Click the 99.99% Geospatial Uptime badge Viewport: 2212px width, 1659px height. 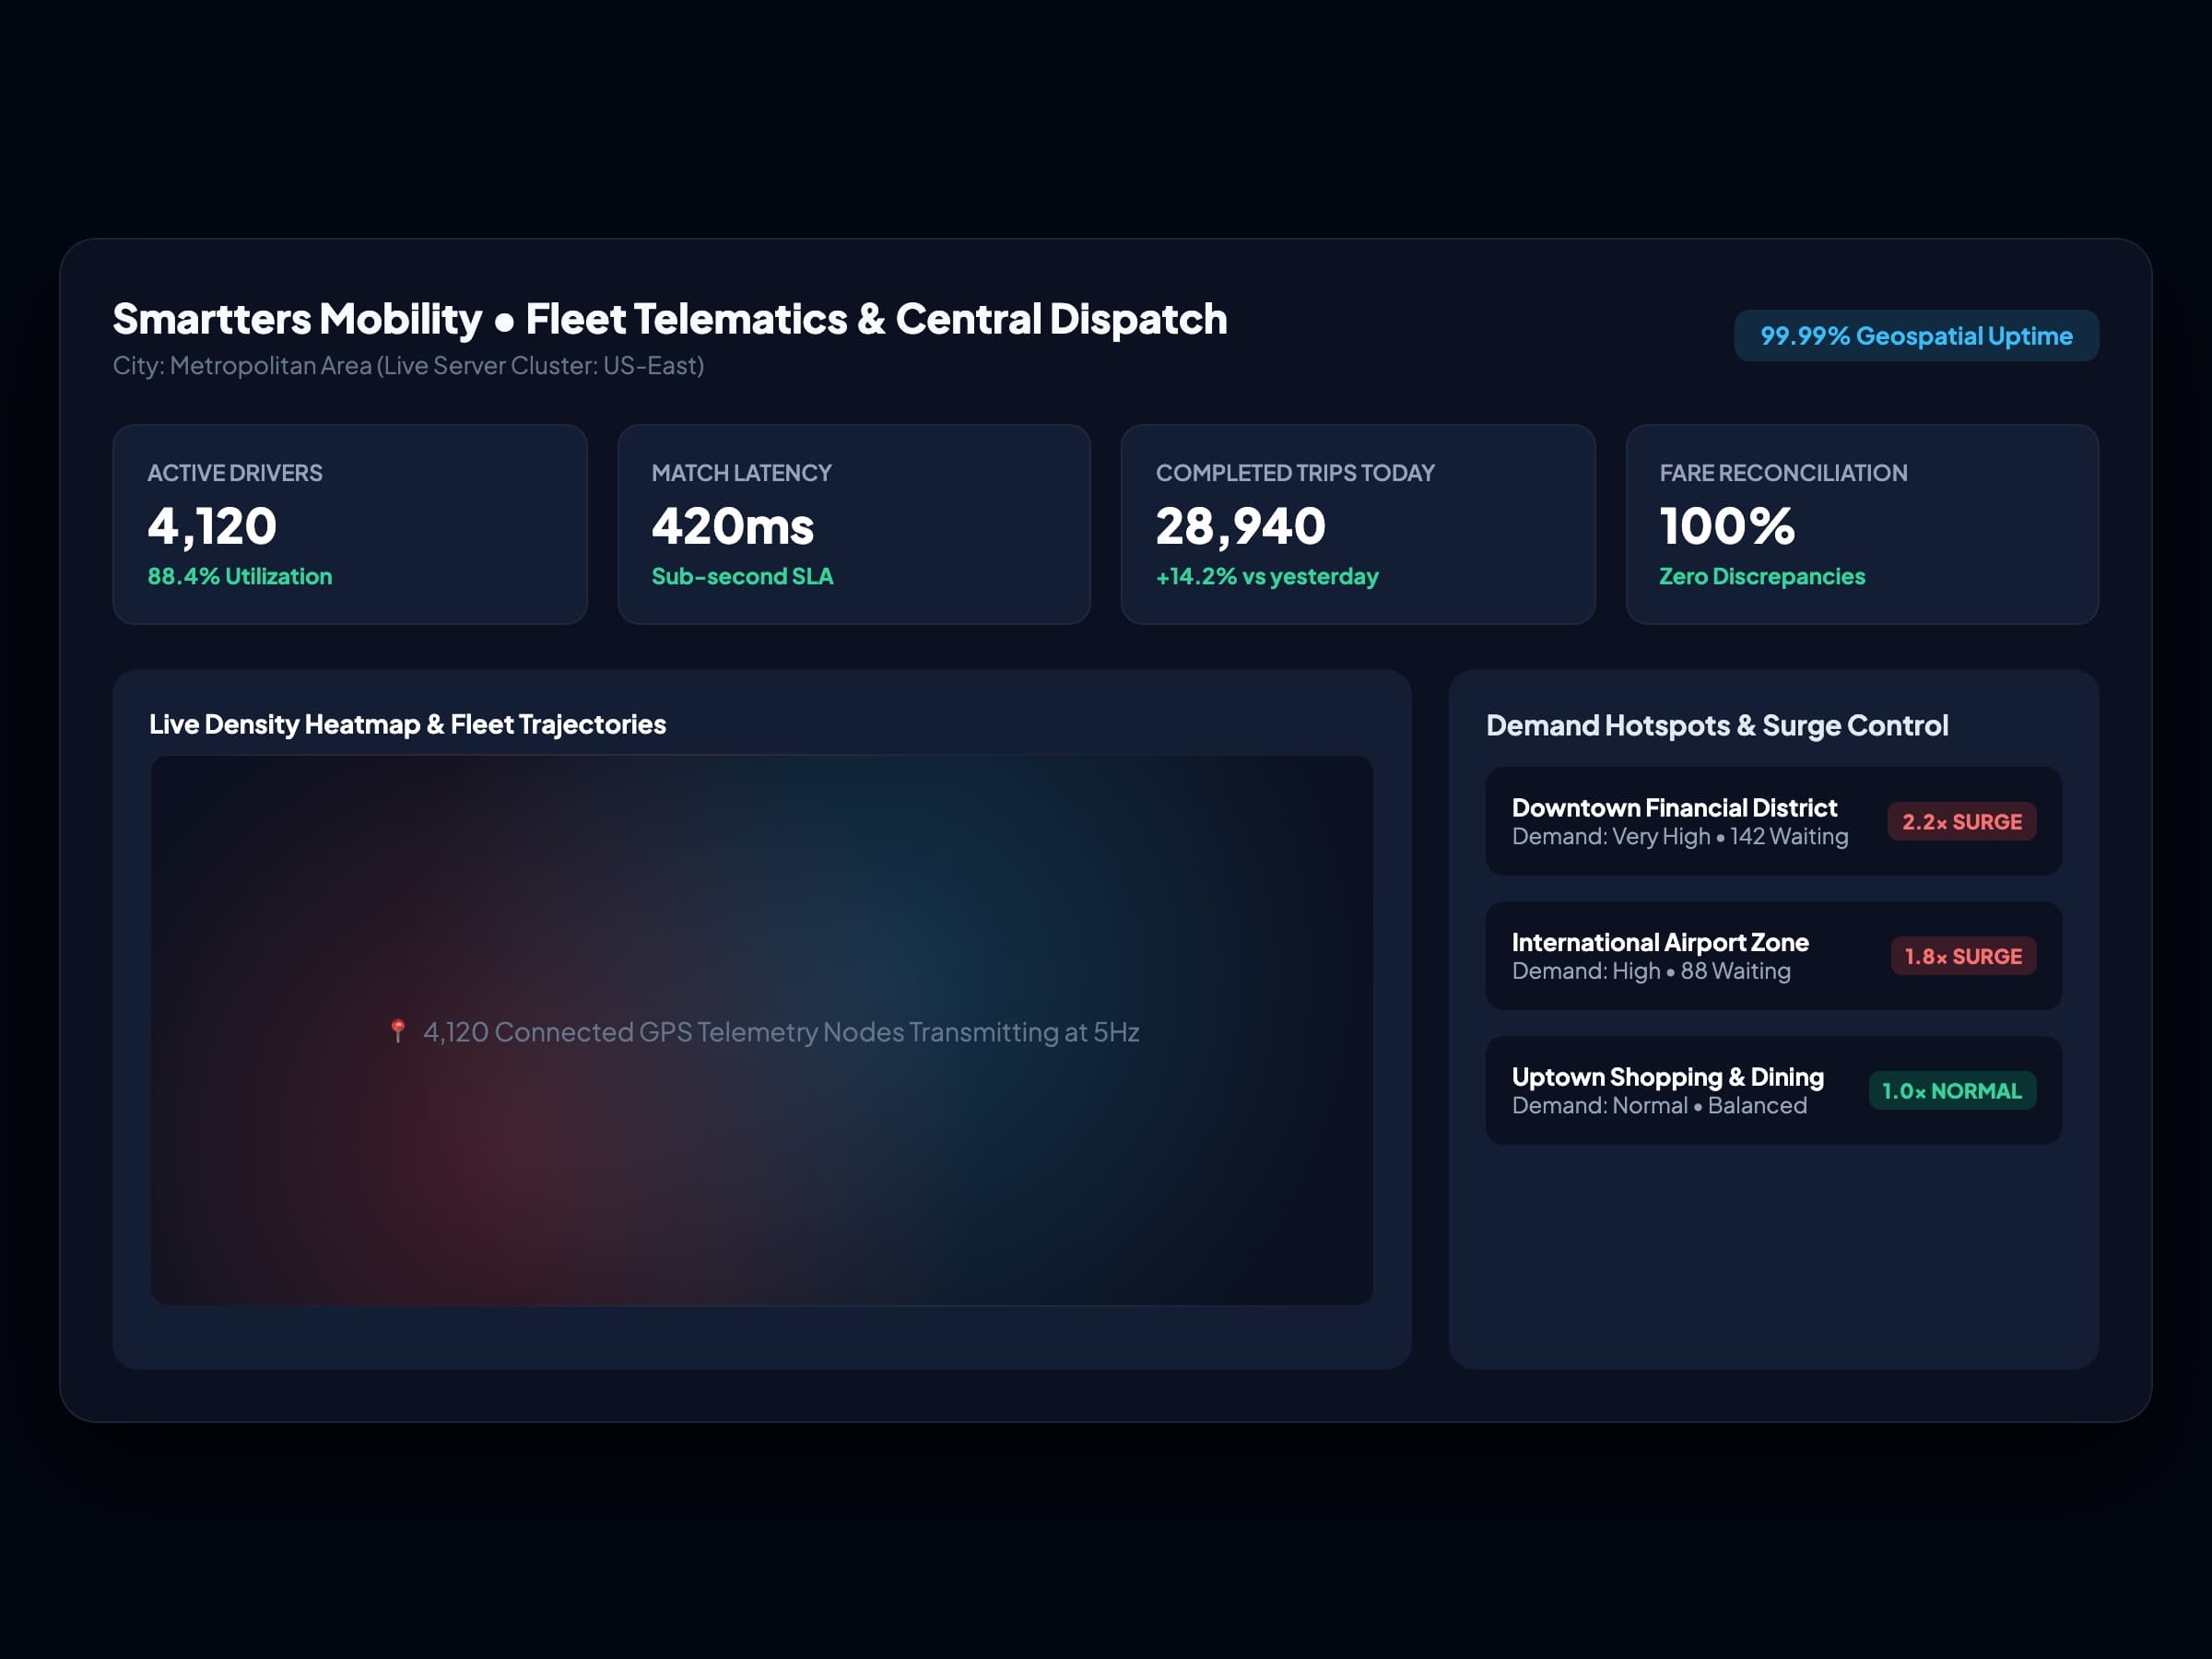click(1916, 335)
